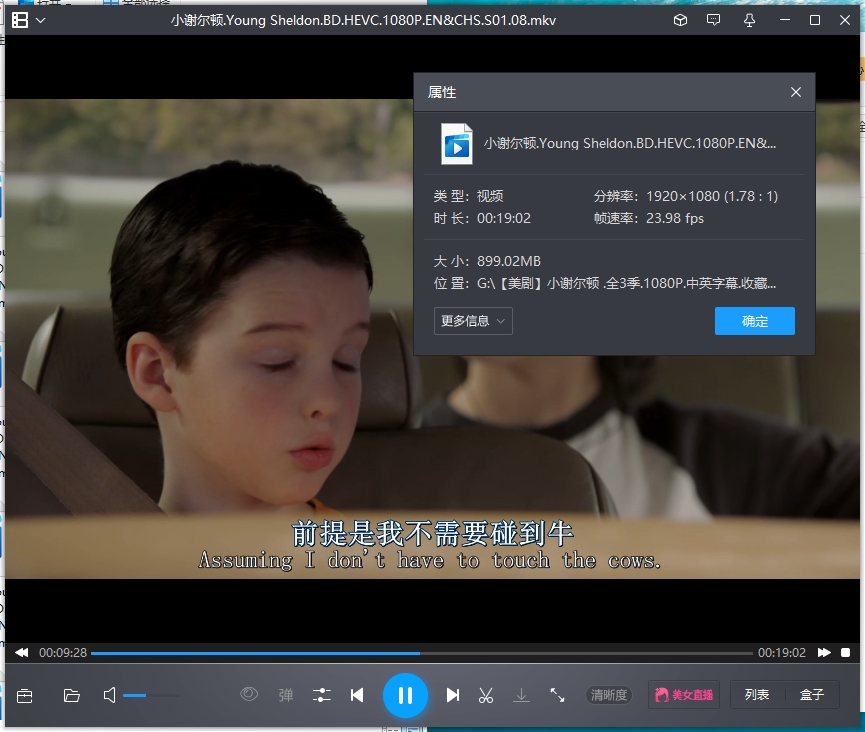Open the feedback message icon in title bar

[713, 20]
